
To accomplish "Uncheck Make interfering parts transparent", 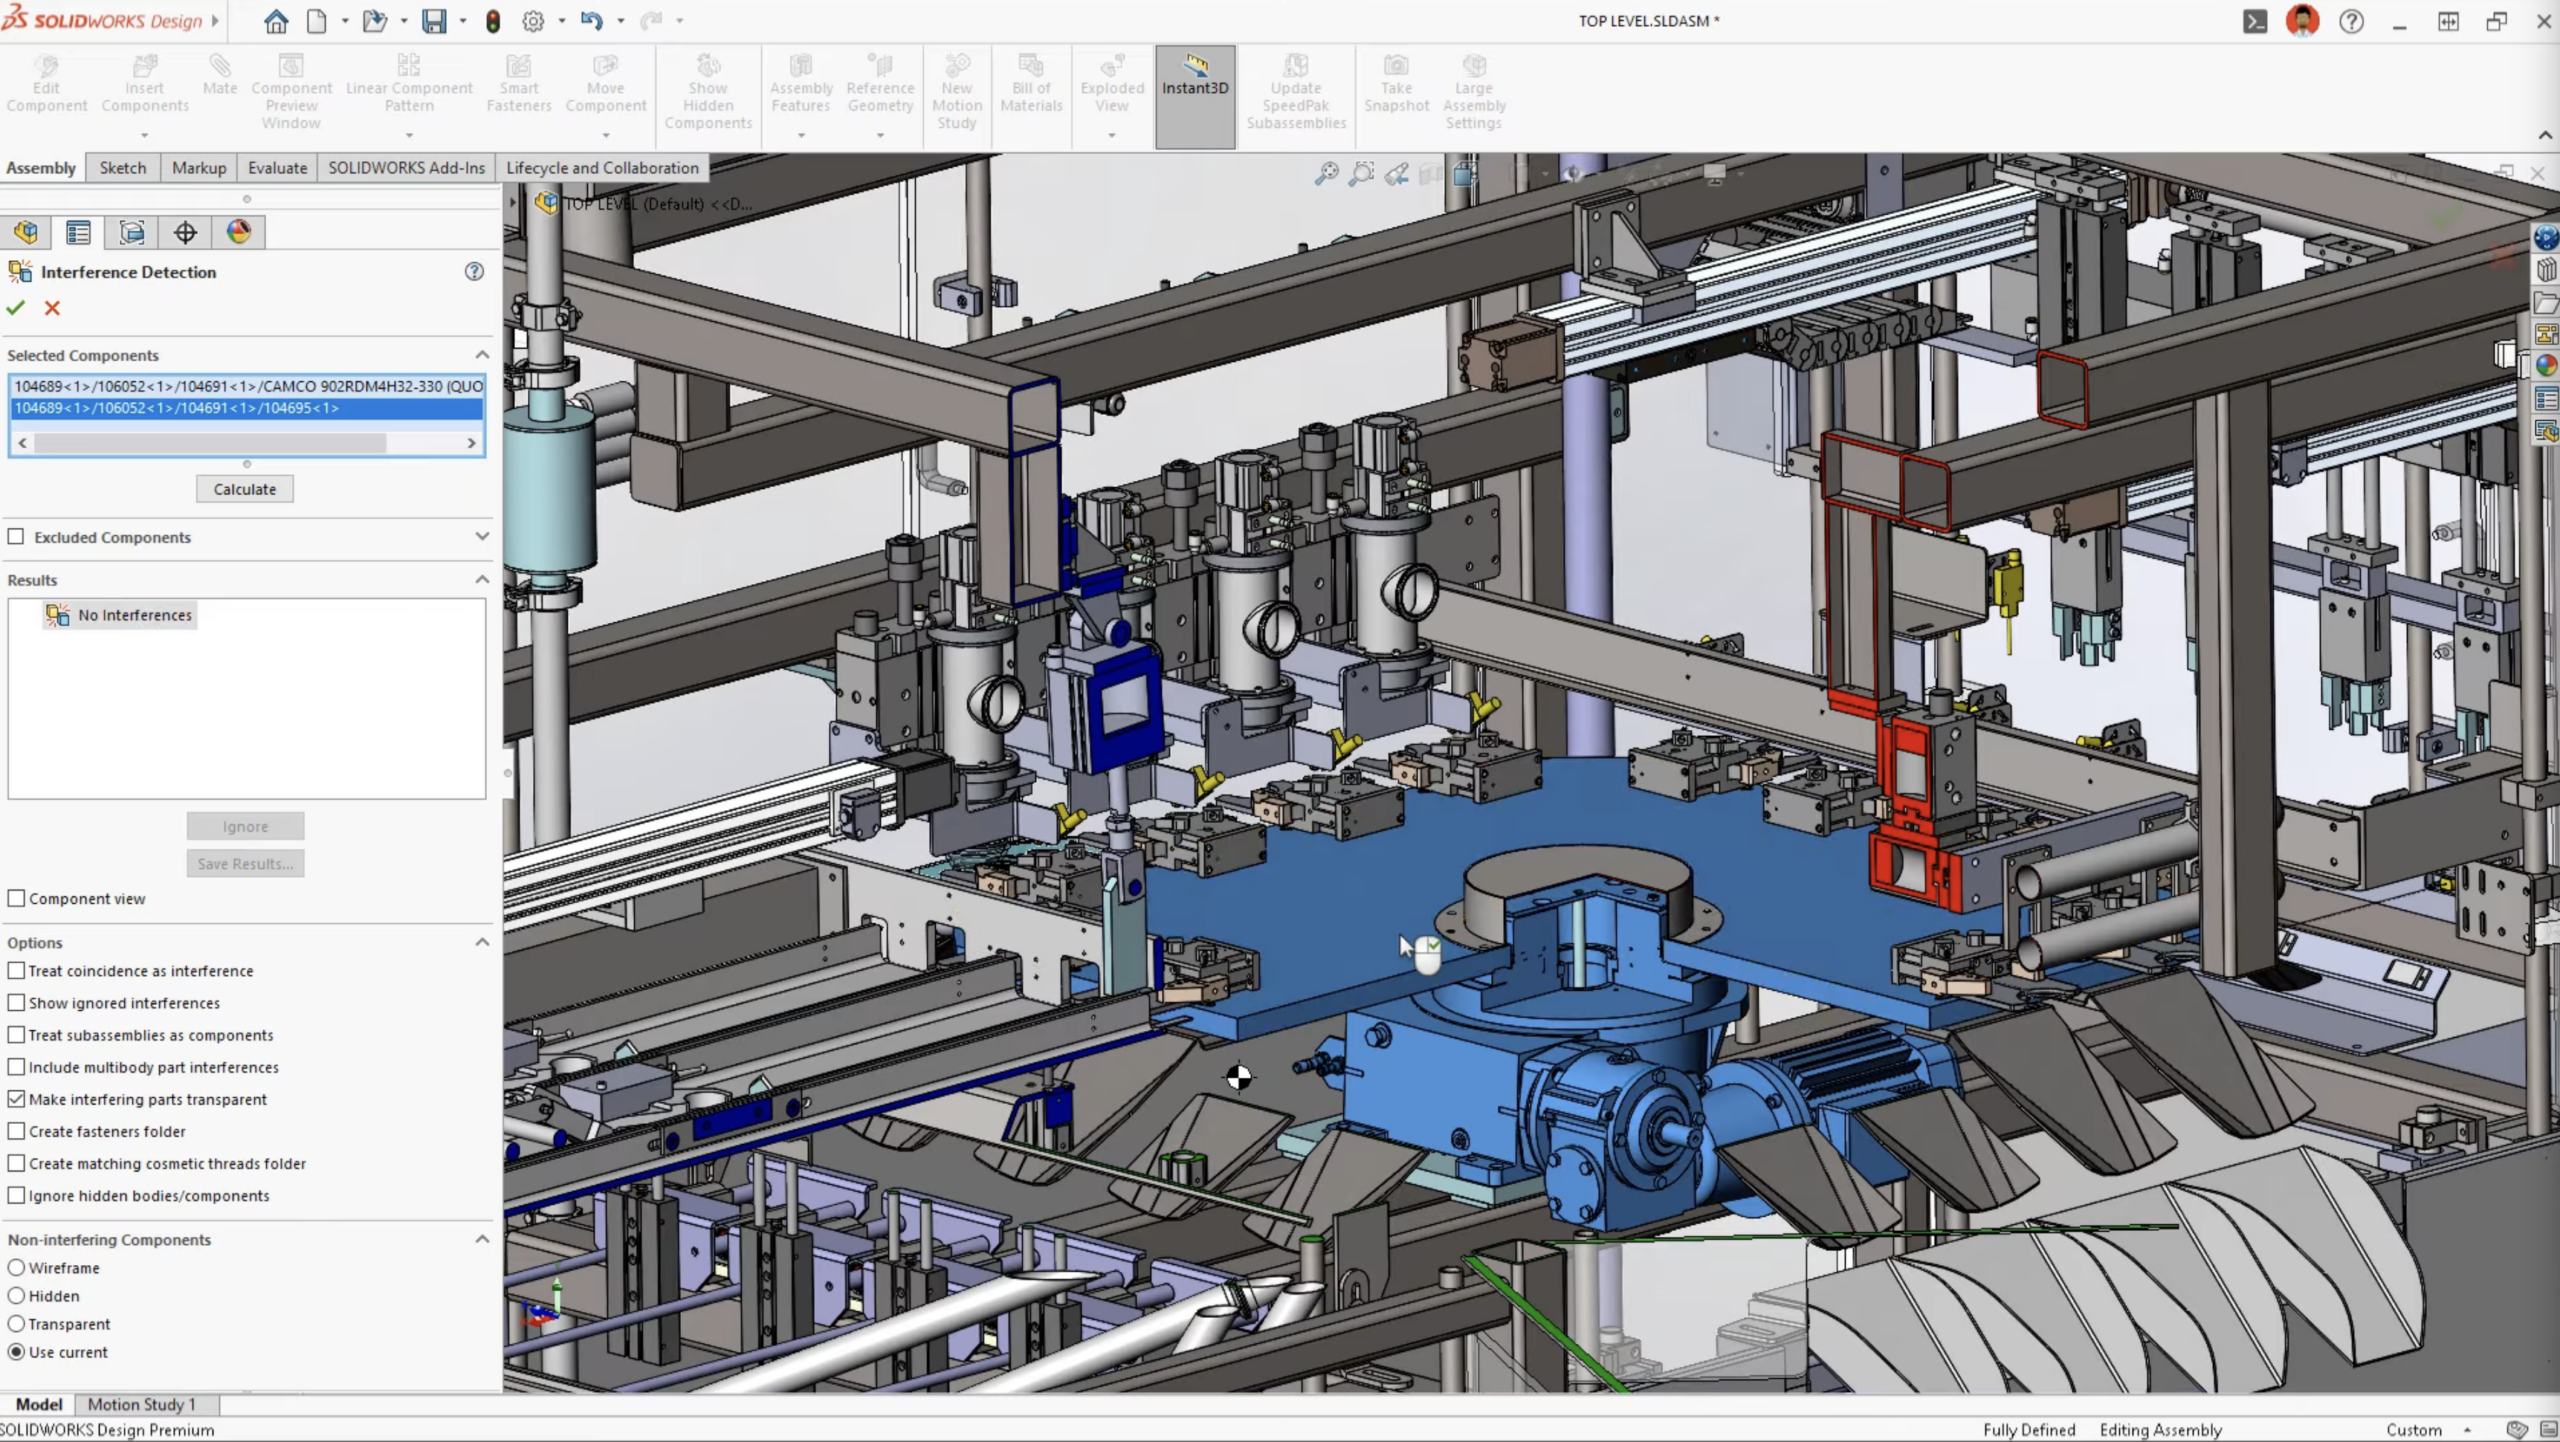I will tap(17, 1098).
